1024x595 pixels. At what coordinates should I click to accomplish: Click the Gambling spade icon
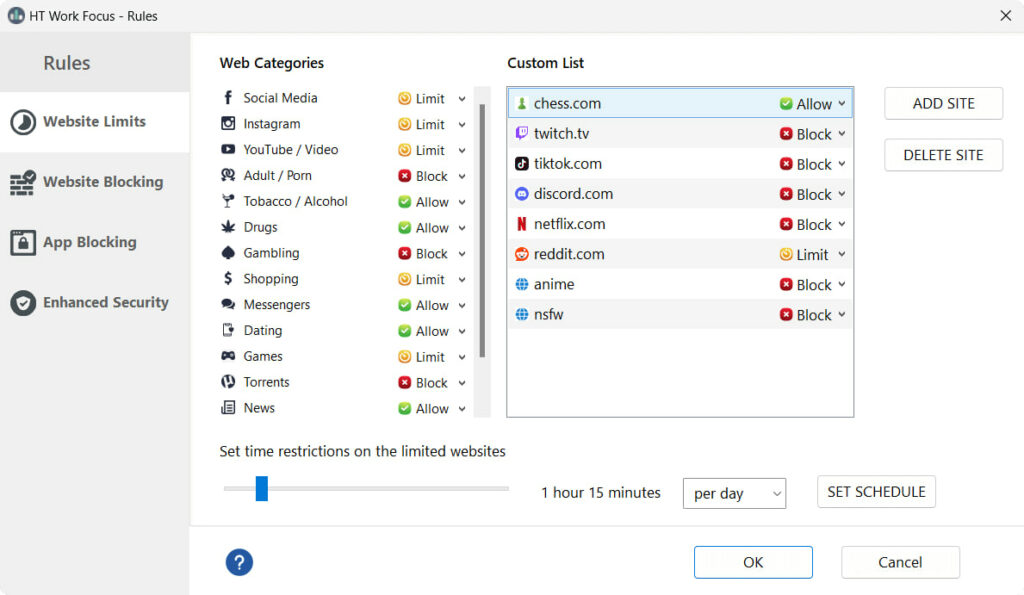pyautogui.click(x=228, y=253)
